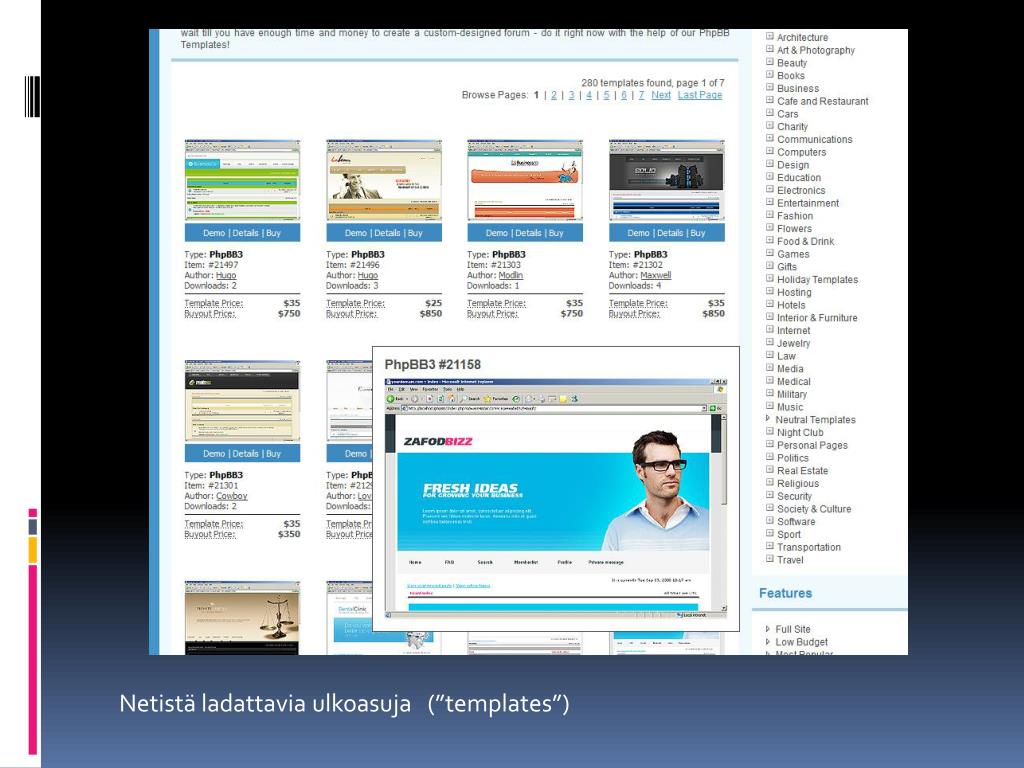Open author Modlin profile link
Image resolution: width=1024 pixels, height=768 pixels.
511,276
